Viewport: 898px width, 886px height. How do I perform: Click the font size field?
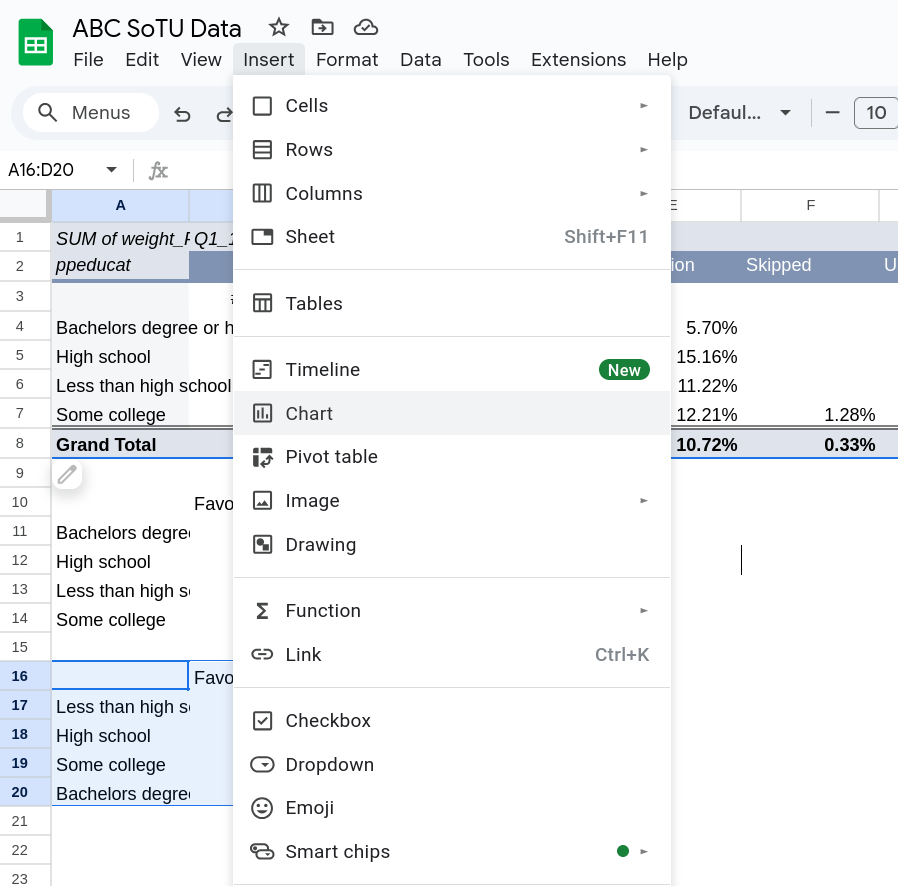coord(876,113)
